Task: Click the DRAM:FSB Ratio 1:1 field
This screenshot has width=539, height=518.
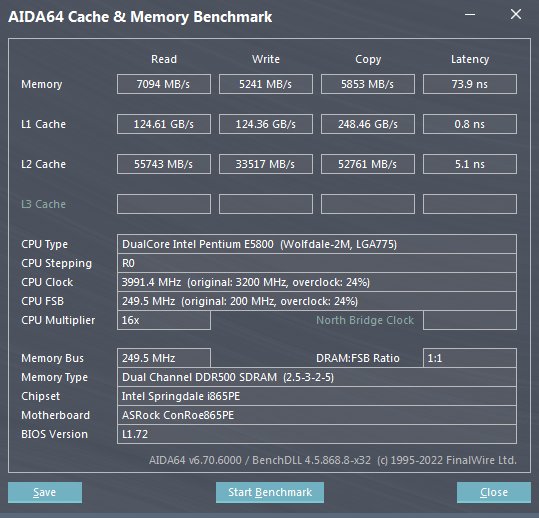Action: pos(470,358)
